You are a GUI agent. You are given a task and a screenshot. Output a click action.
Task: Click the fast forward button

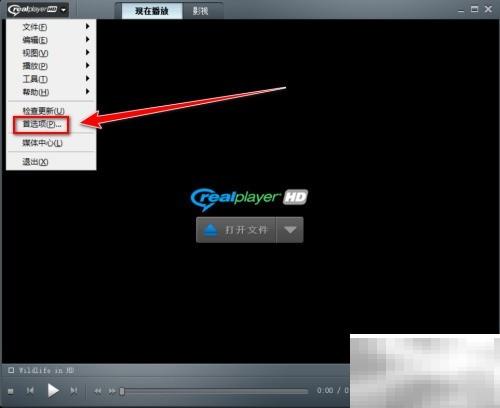[x=112, y=391]
